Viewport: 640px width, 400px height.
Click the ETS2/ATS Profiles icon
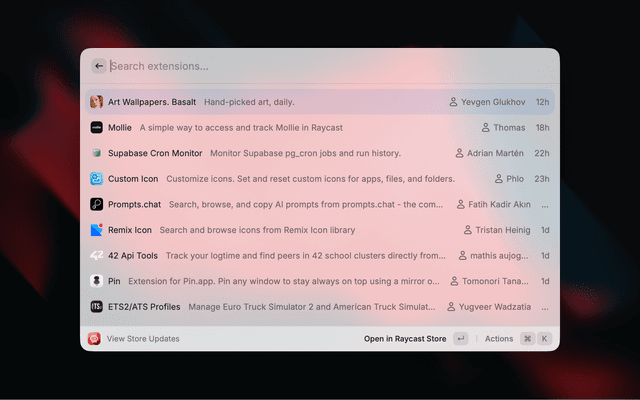point(97,307)
